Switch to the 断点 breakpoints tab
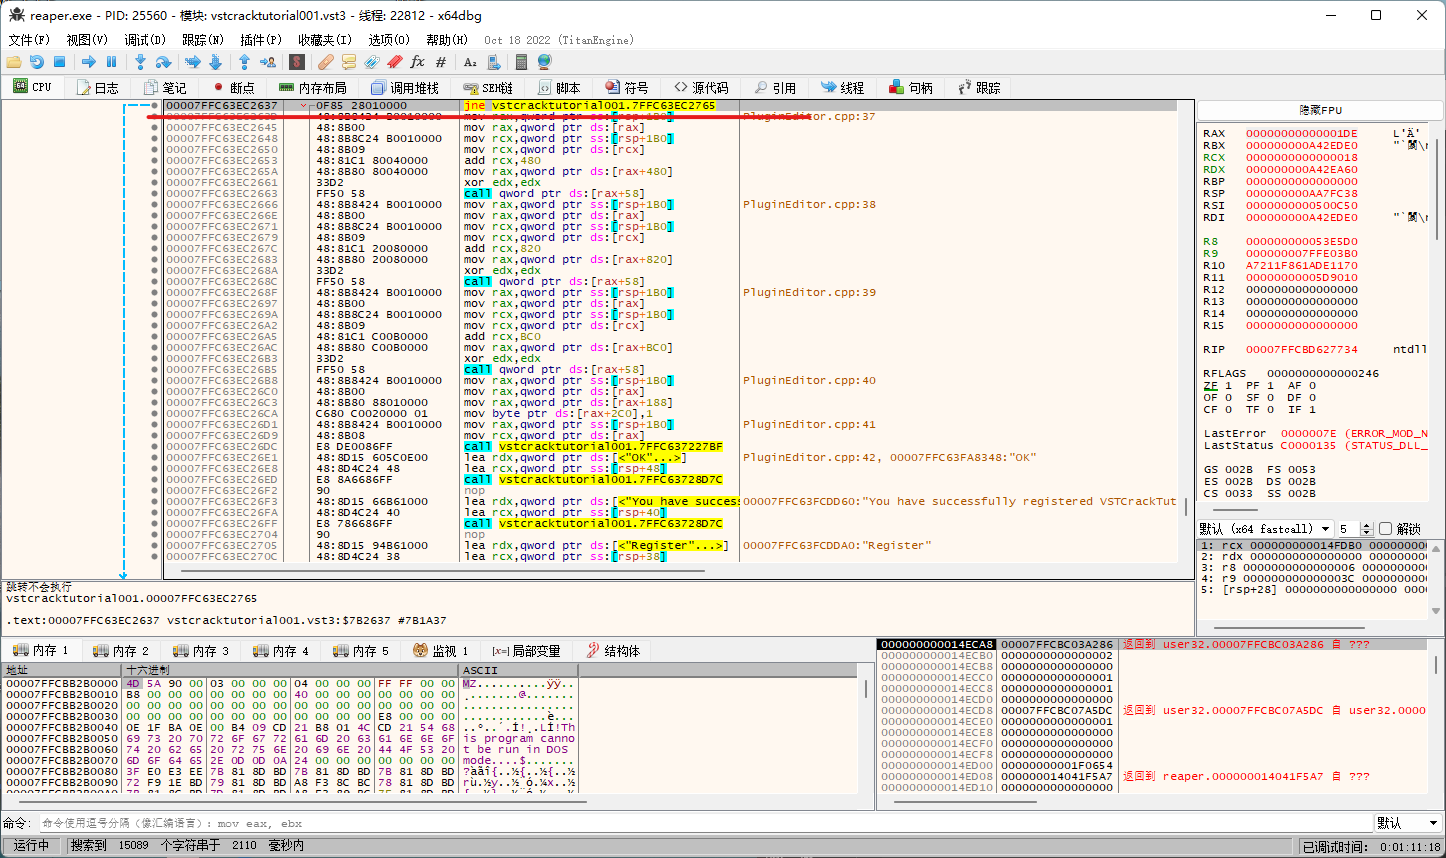The width and height of the screenshot is (1446, 858). coord(233,88)
